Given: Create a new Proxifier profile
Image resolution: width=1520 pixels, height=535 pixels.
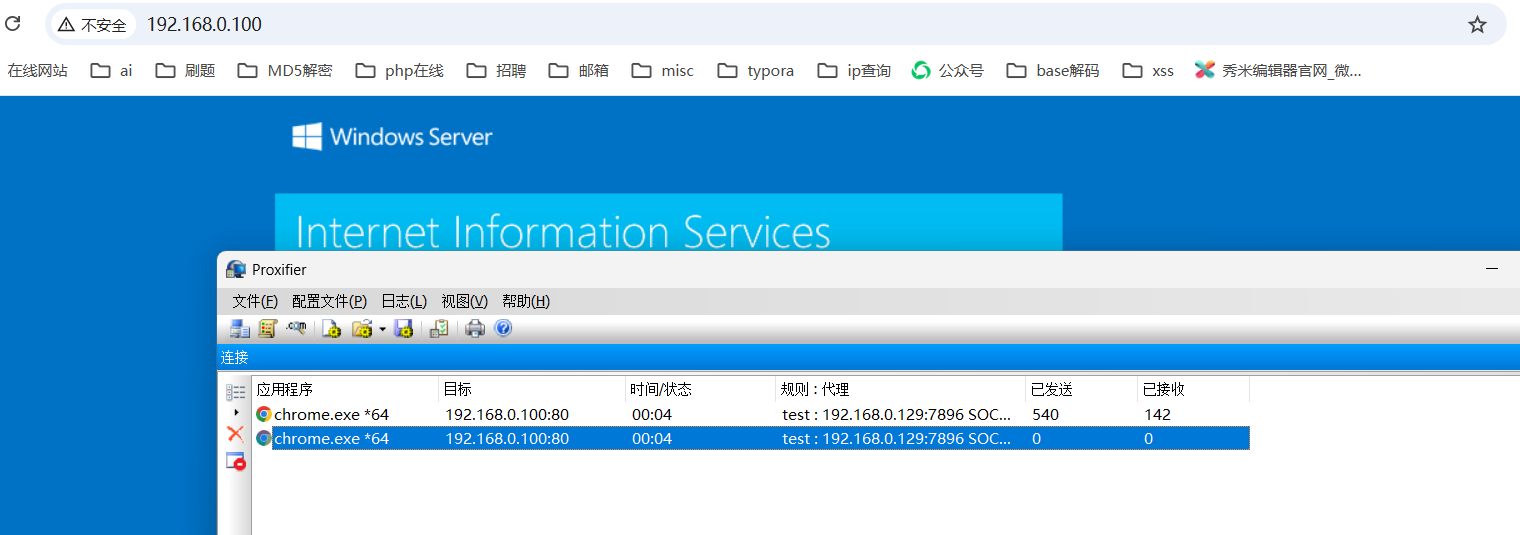Looking at the screenshot, I should tap(332, 328).
